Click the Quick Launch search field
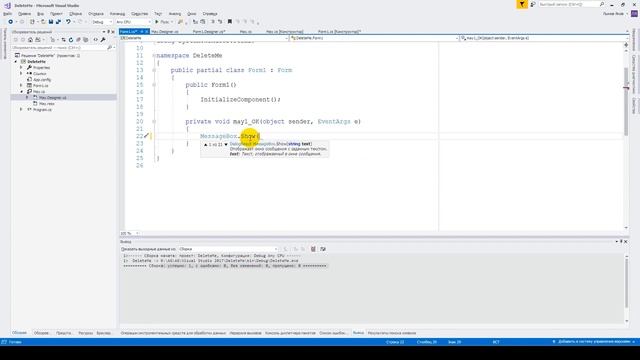 [571, 4]
